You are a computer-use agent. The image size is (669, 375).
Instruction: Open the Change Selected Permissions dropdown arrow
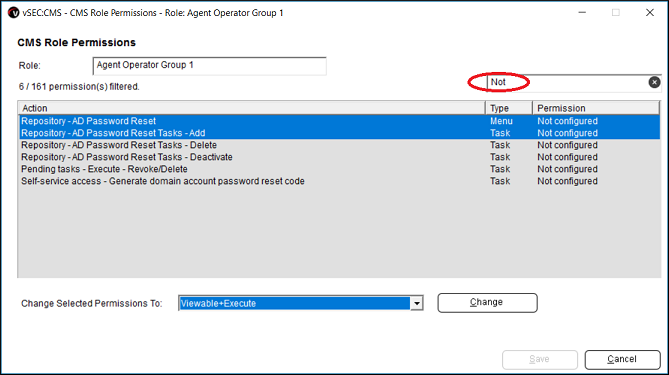(x=416, y=303)
